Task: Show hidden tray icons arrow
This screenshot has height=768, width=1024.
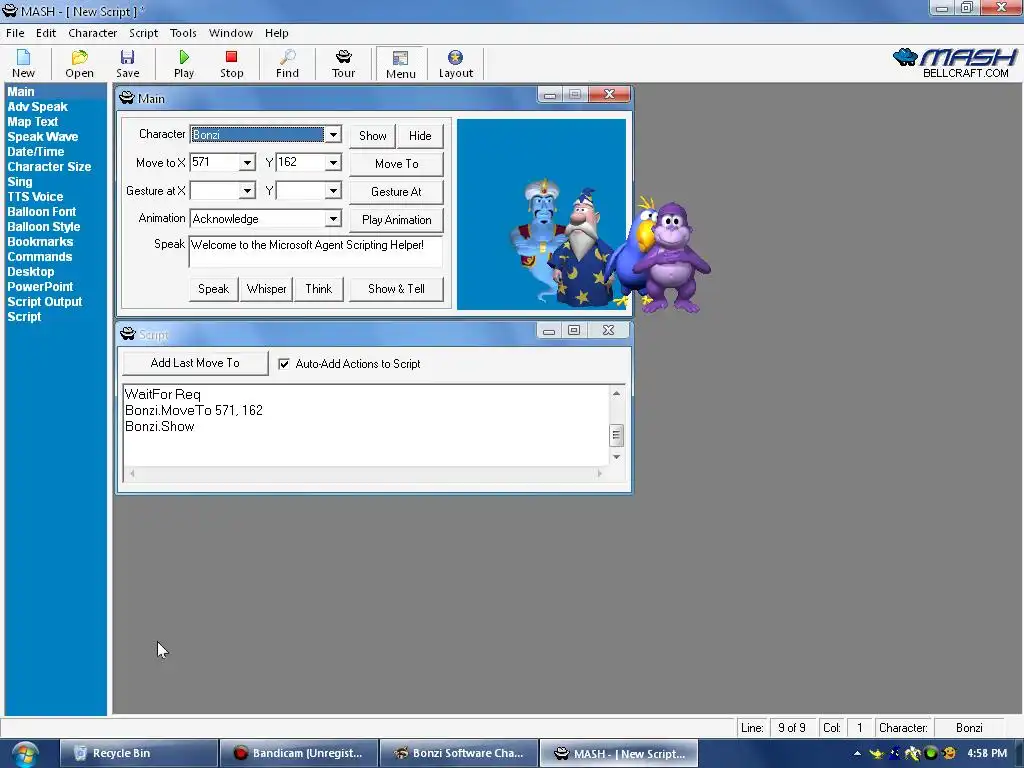Action: click(x=857, y=754)
